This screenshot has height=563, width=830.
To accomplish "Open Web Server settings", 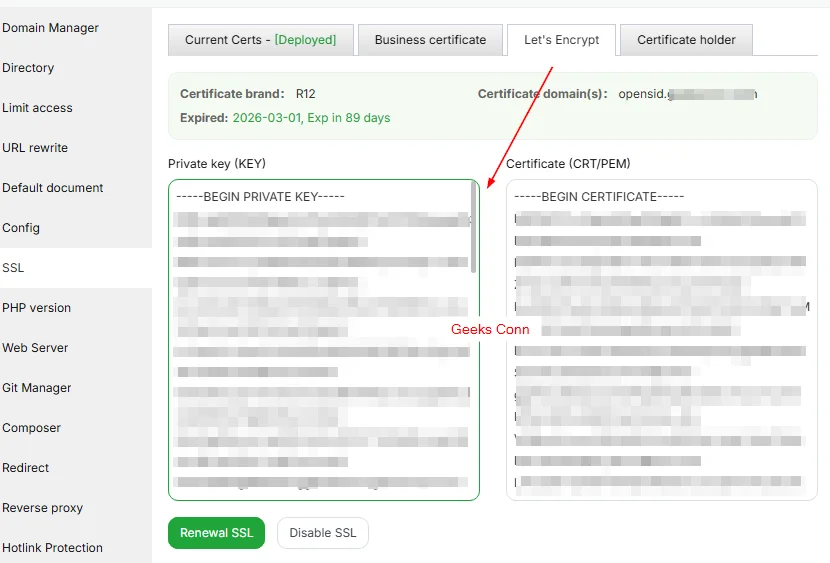I will tap(35, 348).
